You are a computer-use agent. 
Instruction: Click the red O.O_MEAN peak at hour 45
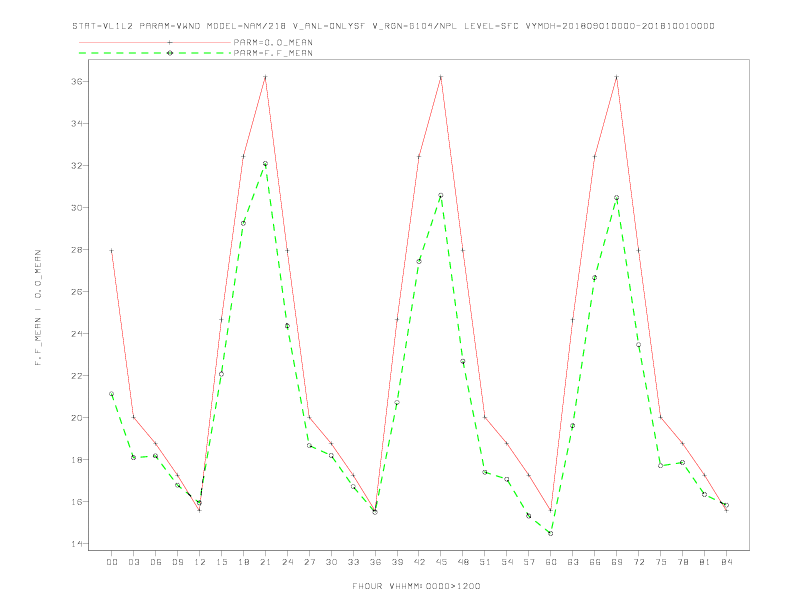[x=441, y=77]
